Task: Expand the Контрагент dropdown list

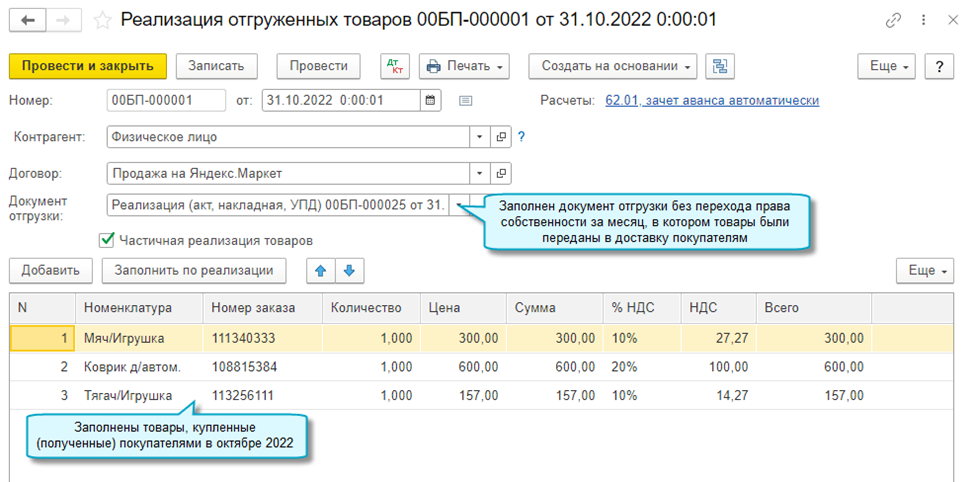Action: click(x=480, y=137)
